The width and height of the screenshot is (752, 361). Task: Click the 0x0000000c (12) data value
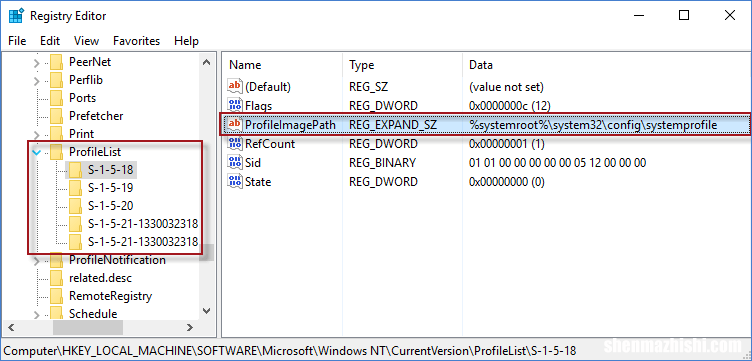pyautogui.click(x=509, y=105)
